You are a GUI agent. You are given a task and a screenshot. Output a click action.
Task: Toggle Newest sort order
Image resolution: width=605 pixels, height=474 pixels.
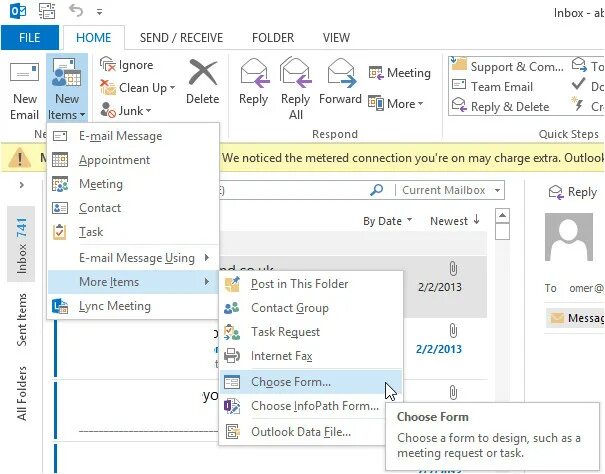coord(455,221)
